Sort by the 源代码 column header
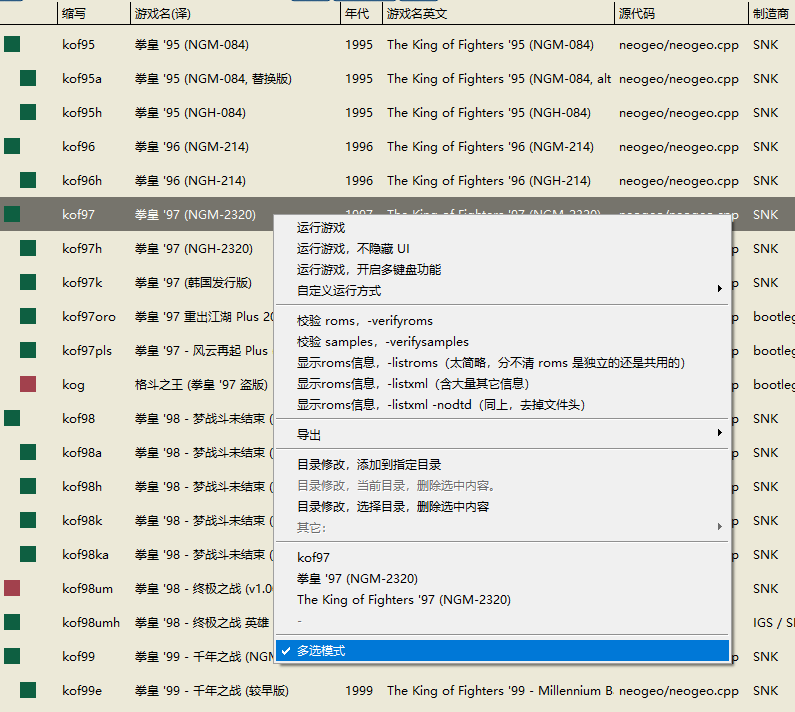Image resolution: width=795 pixels, height=712 pixels. click(681, 13)
